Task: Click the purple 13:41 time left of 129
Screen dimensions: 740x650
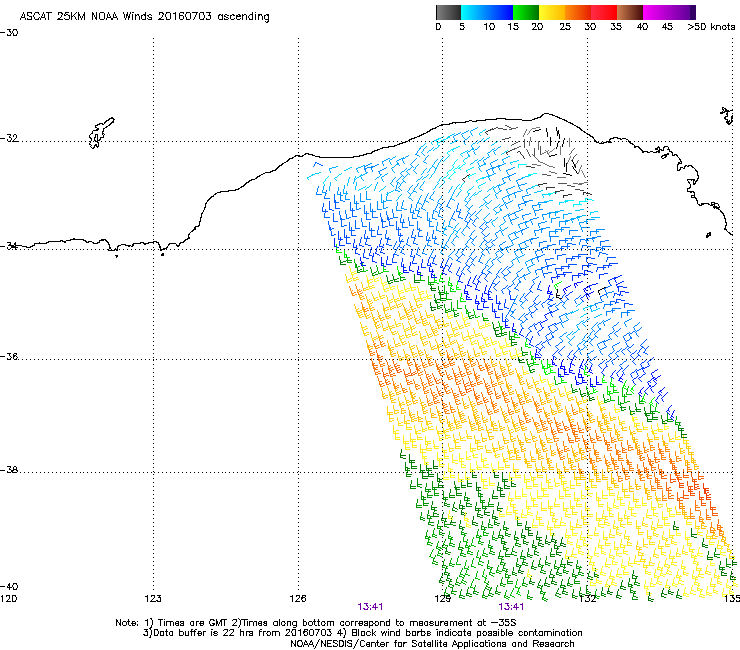Action: tap(370, 607)
